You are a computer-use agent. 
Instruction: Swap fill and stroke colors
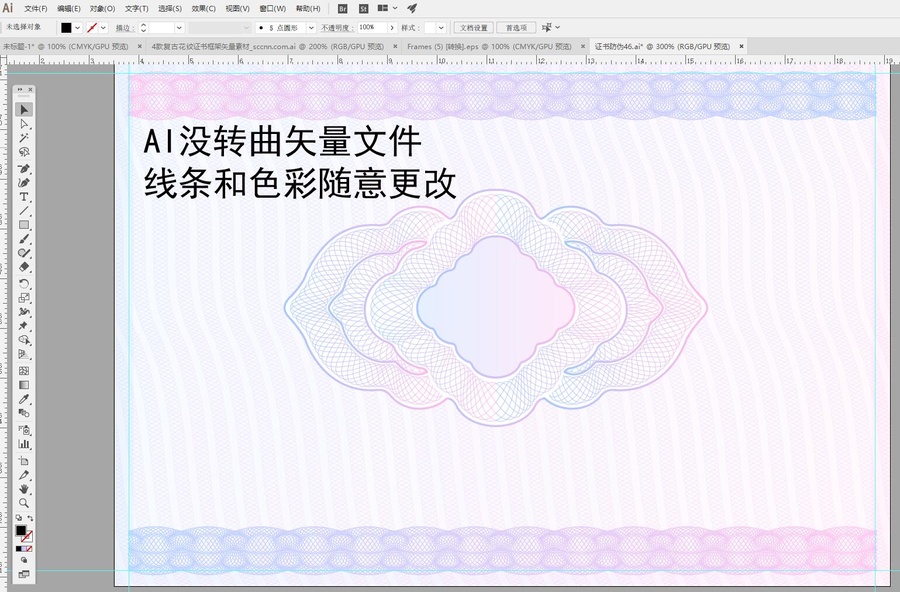click(30, 518)
